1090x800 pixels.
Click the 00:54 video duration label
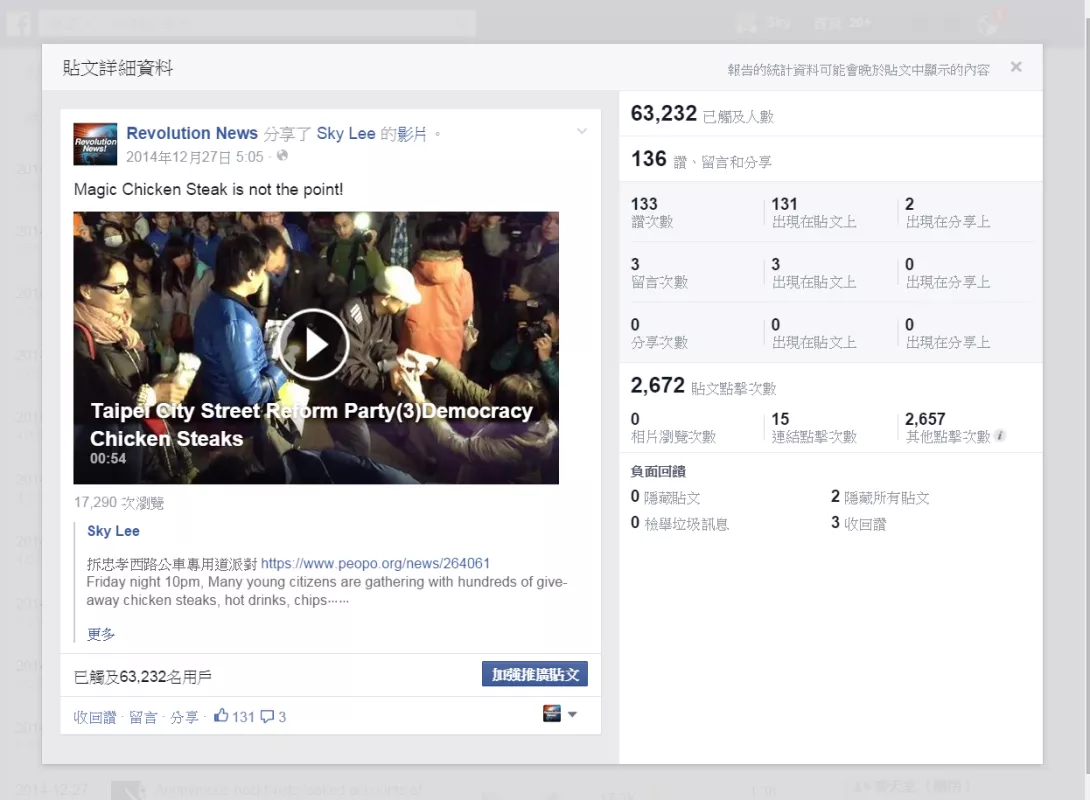(108, 459)
